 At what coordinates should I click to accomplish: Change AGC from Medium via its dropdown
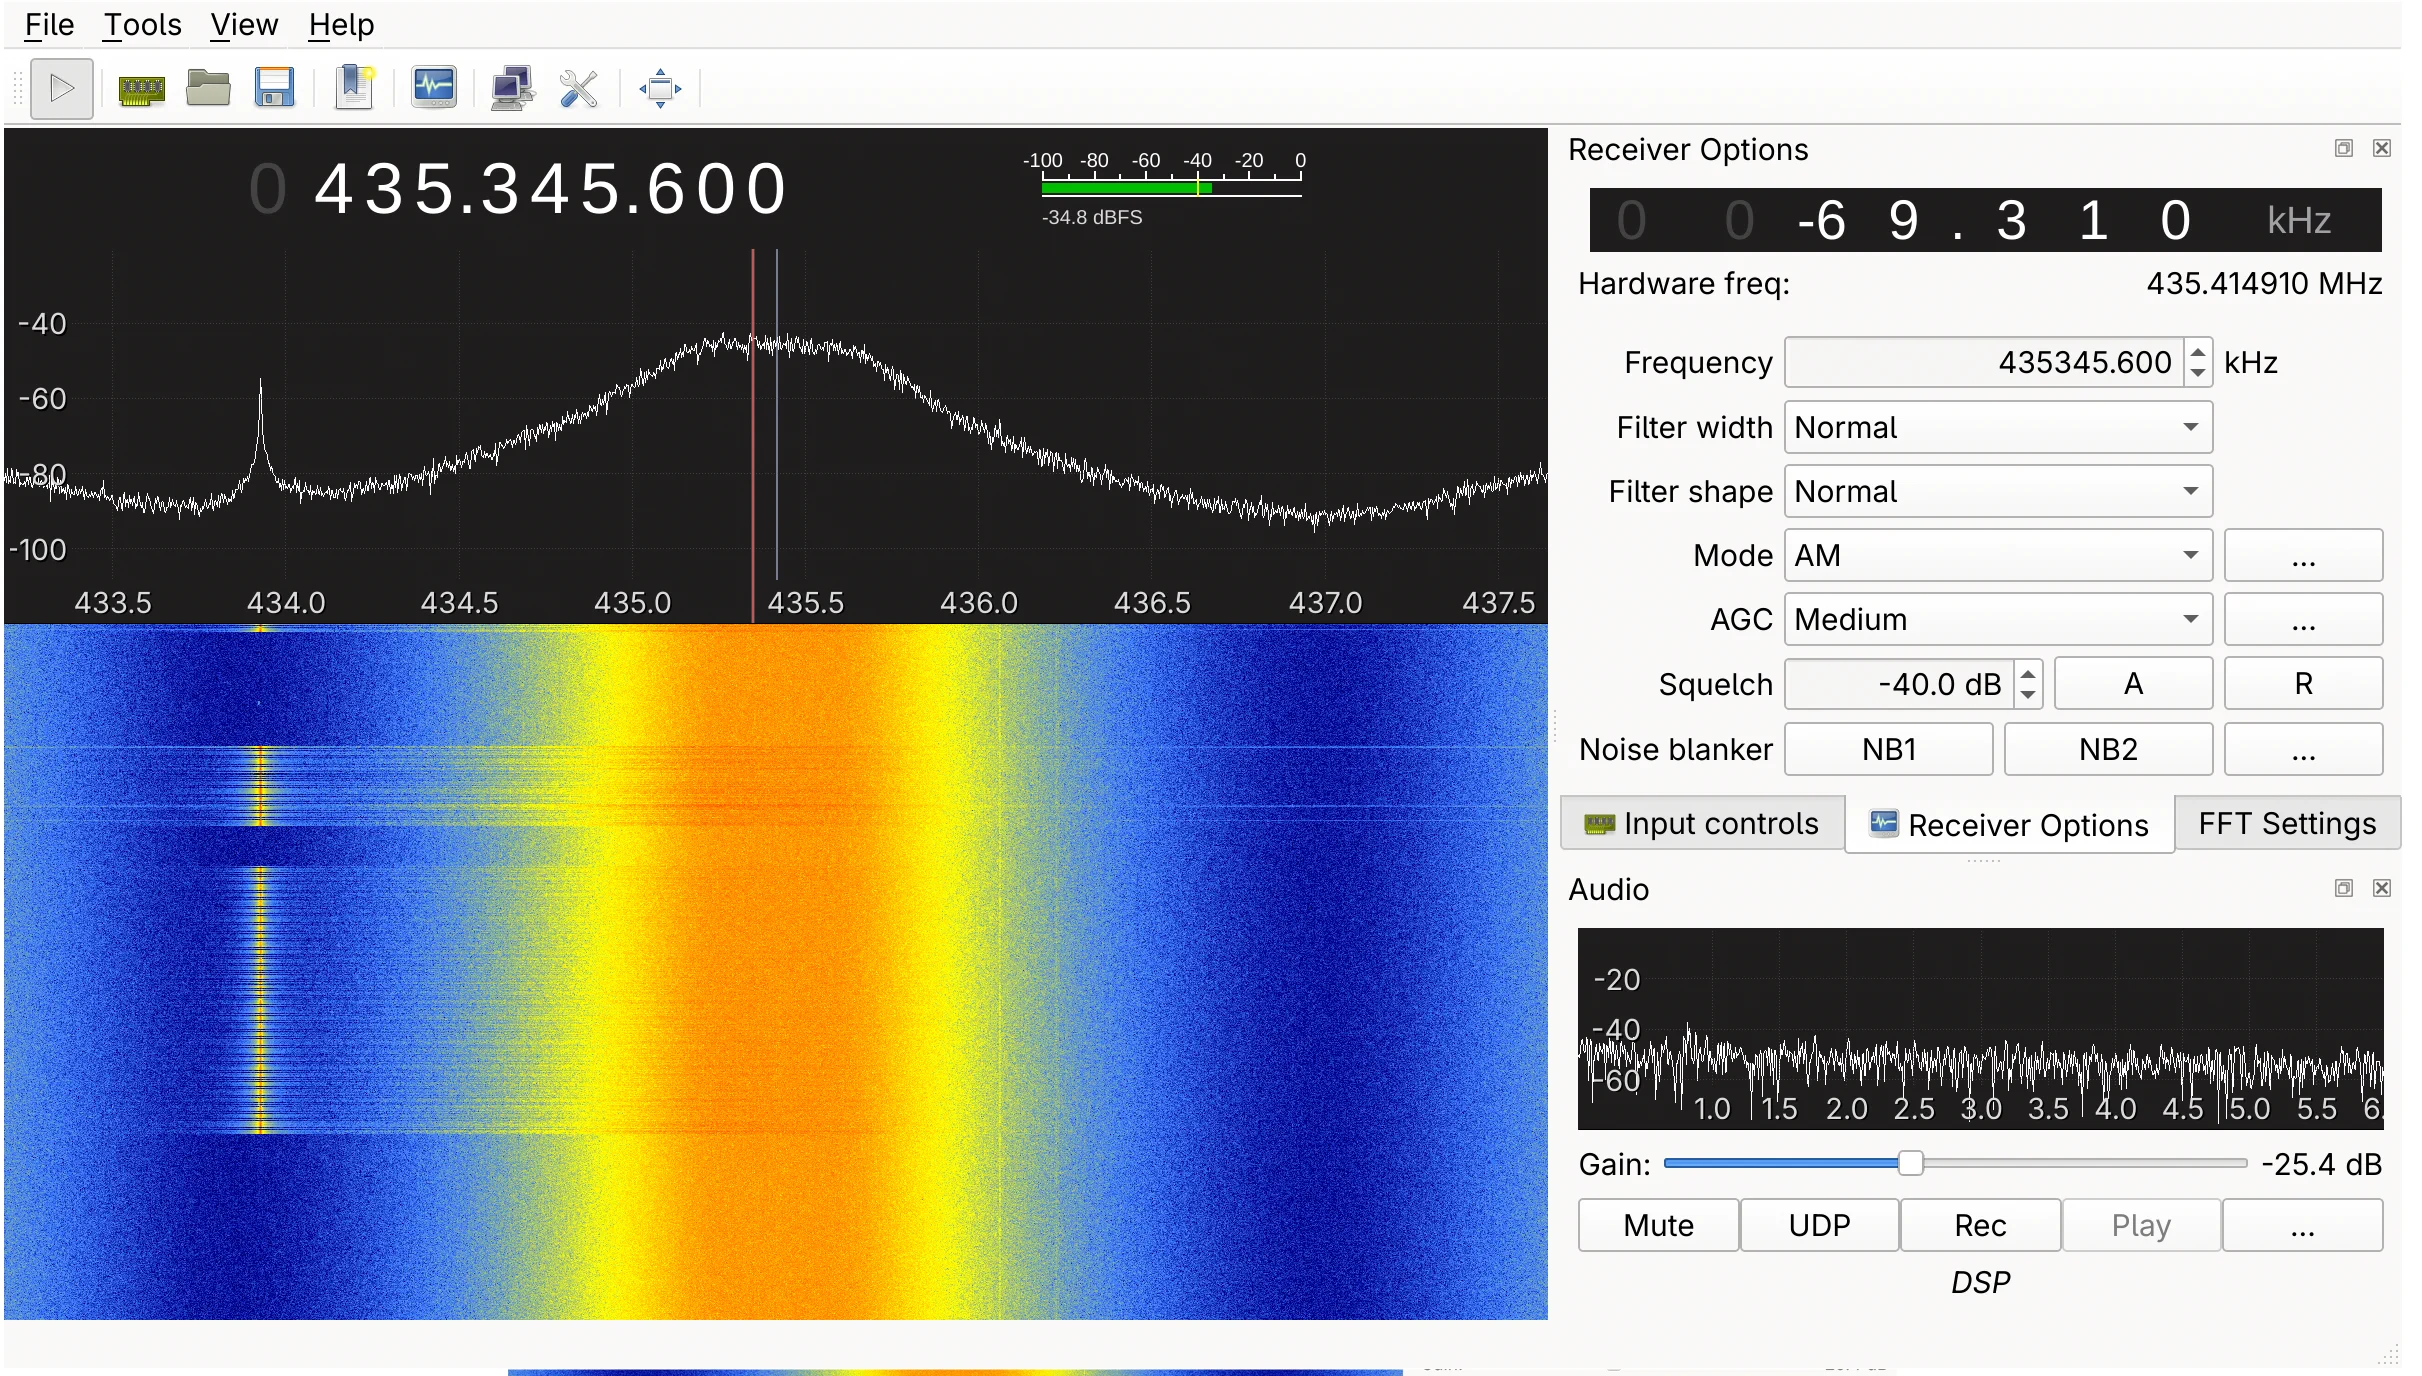[x=1995, y=619]
